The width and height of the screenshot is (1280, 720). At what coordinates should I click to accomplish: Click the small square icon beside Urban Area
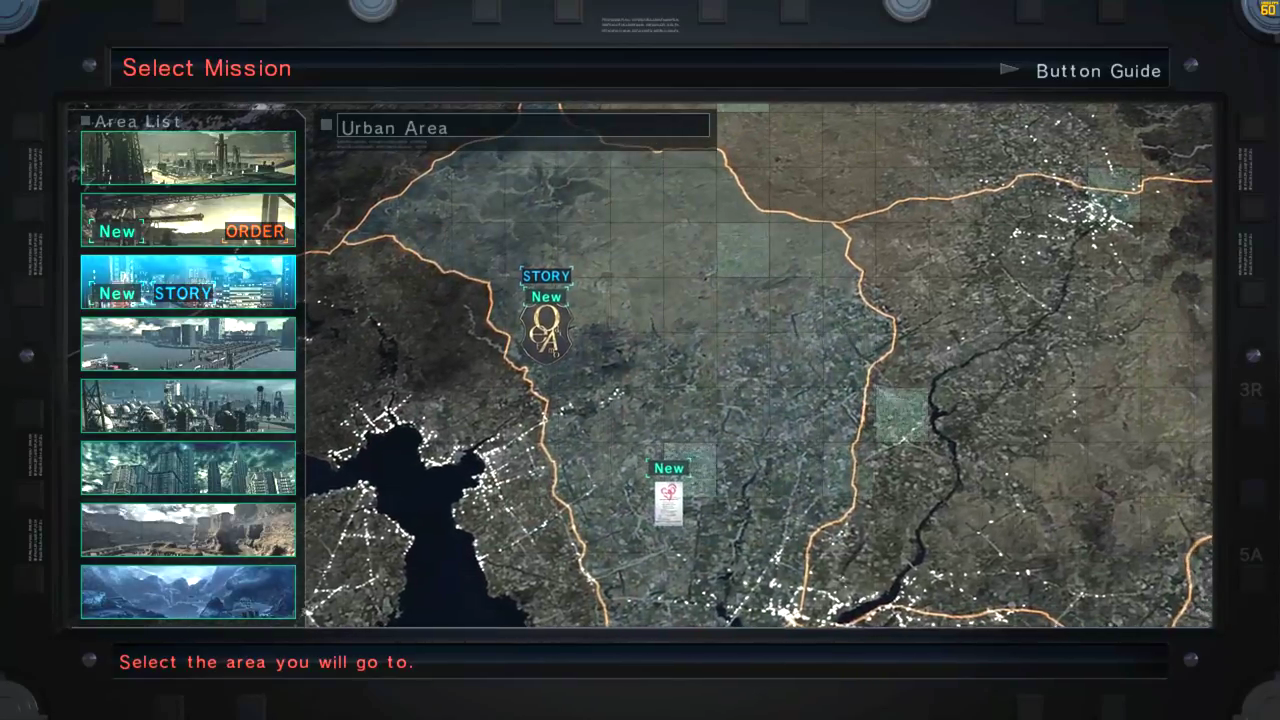tap(326, 125)
